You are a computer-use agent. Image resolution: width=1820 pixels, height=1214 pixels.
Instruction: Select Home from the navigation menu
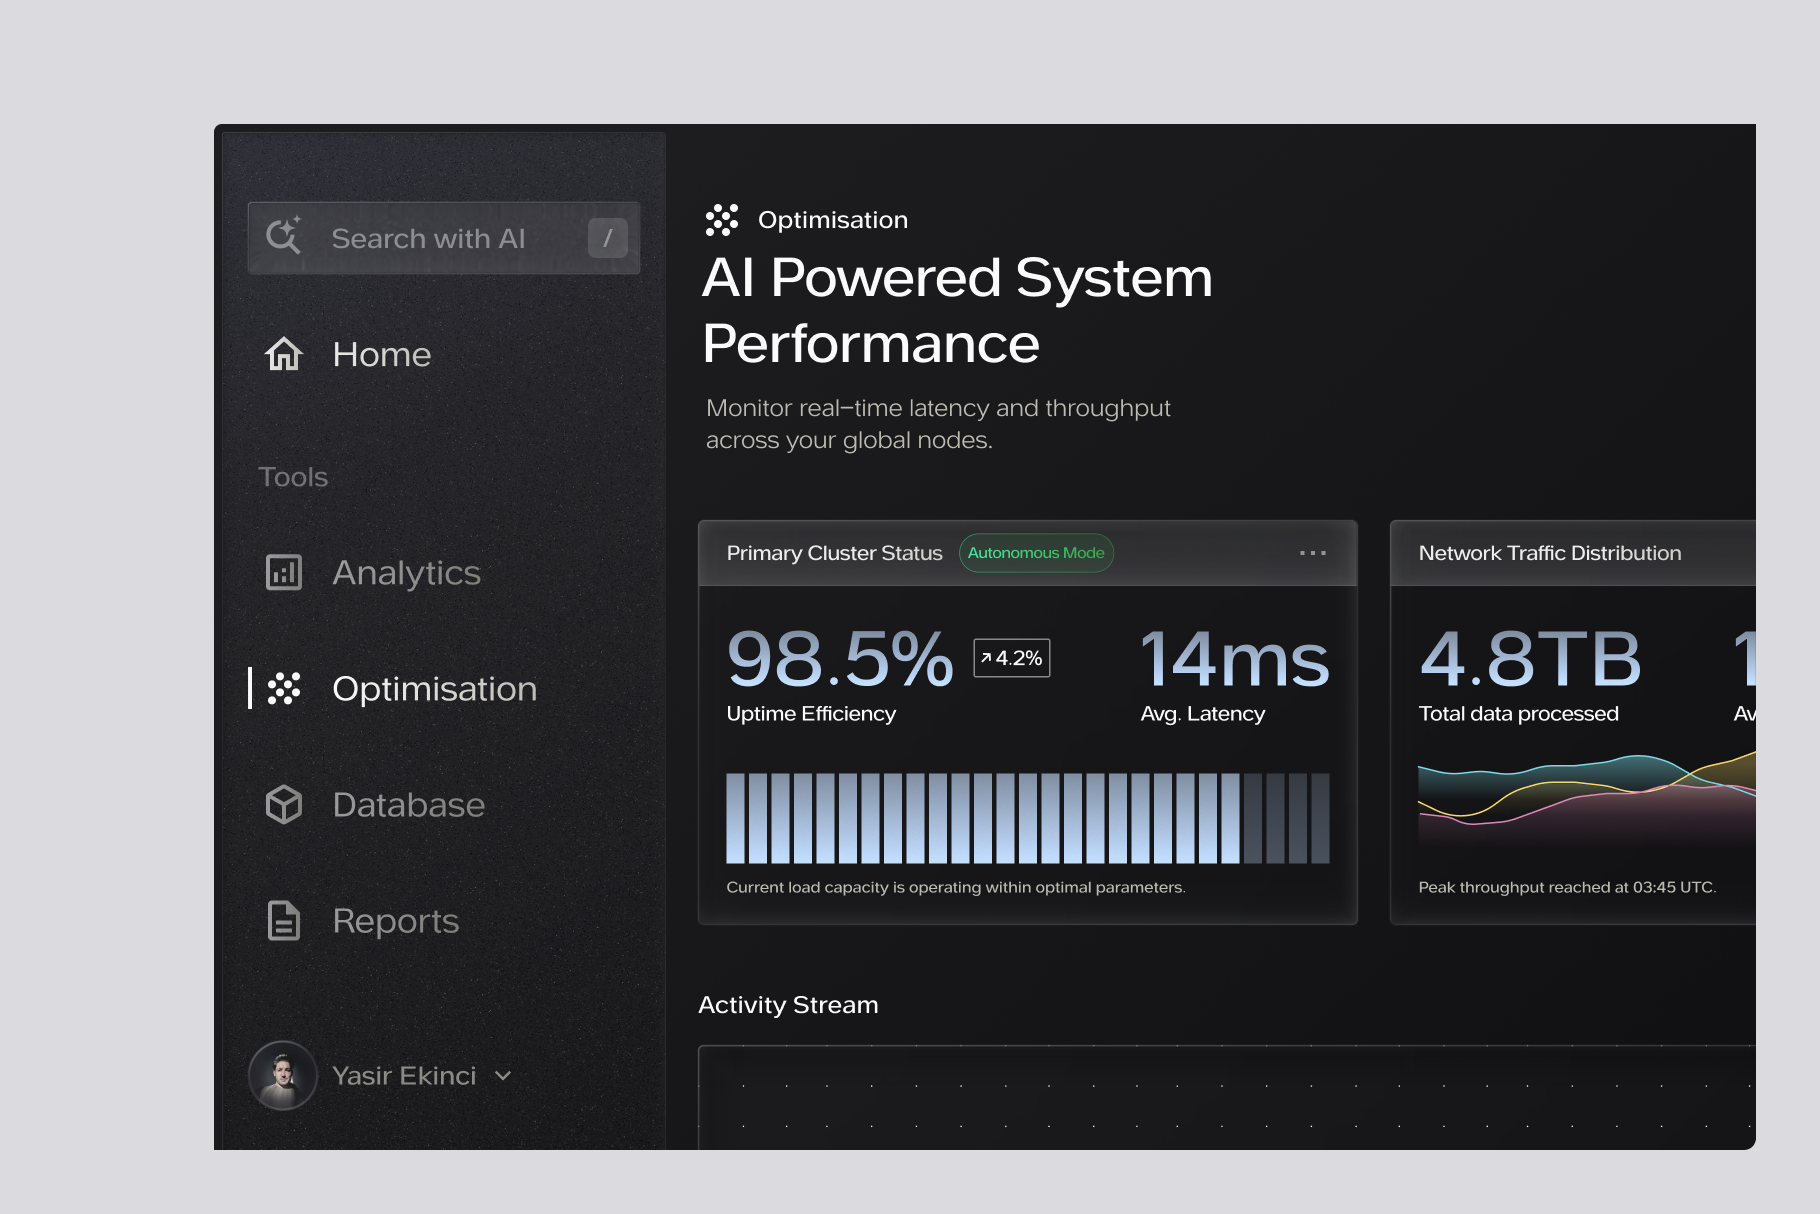click(382, 354)
